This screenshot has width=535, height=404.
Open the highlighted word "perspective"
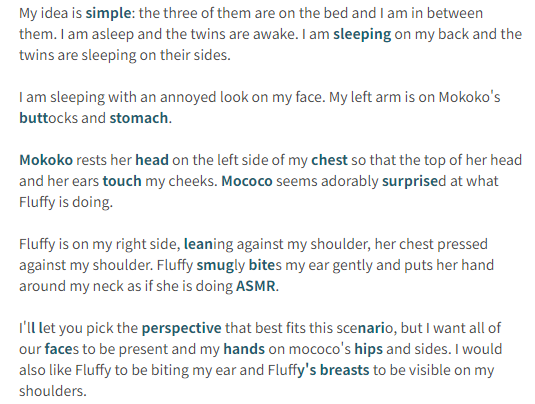point(182,329)
